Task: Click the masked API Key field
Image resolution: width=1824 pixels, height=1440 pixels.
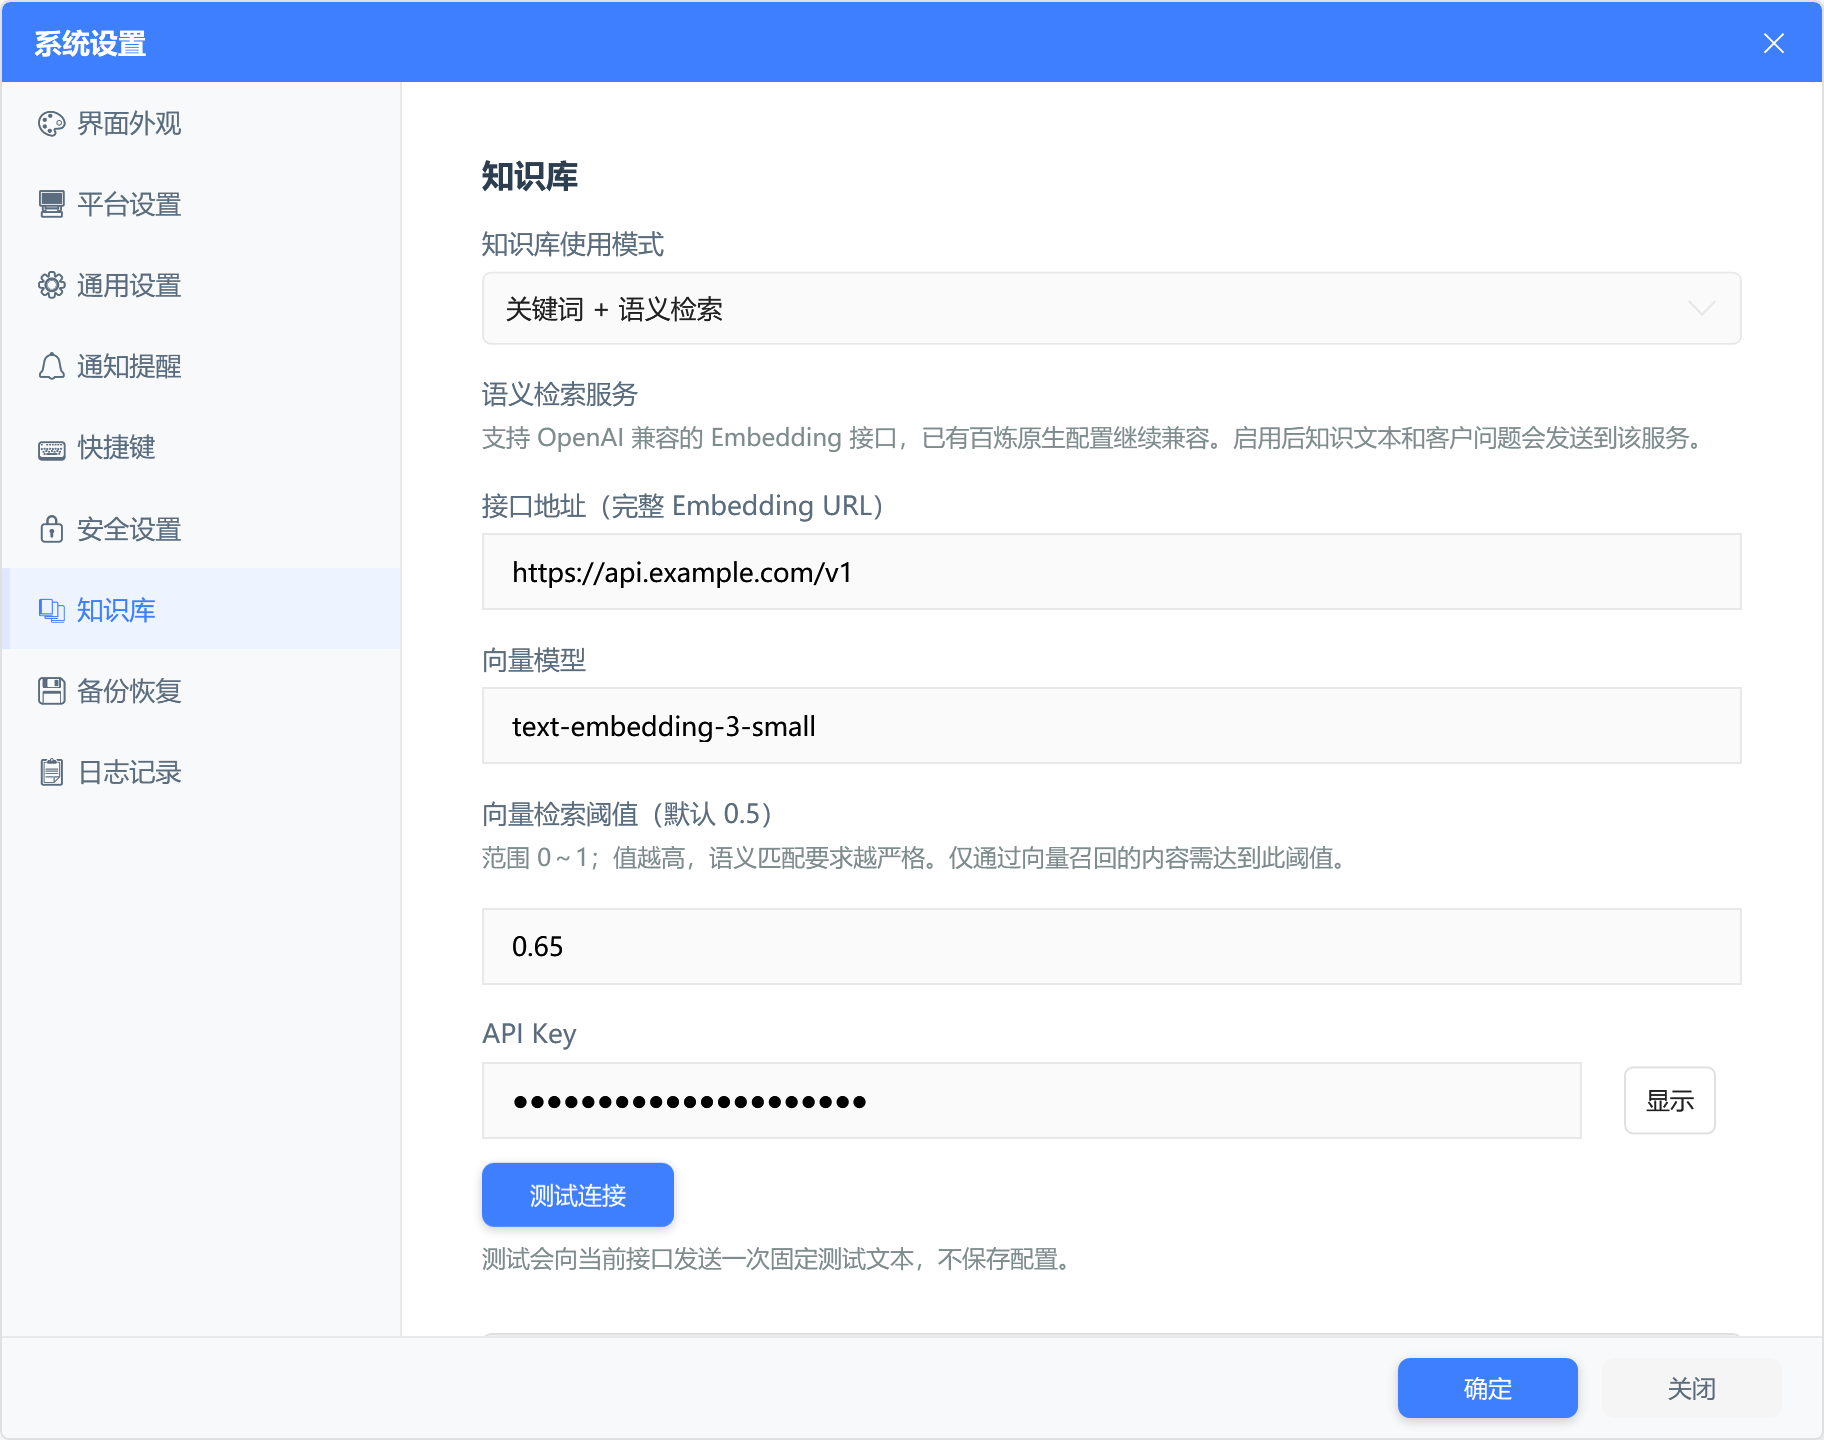Action: point(1031,1101)
